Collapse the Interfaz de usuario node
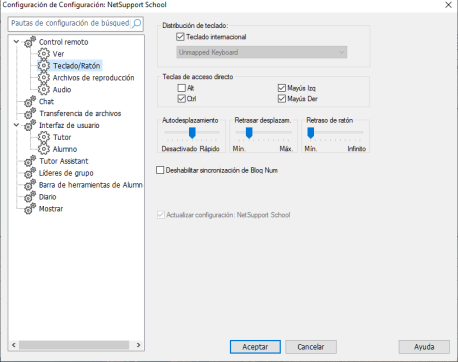Image resolution: width=458 pixels, height=362 pixels. pyautogui.click(x=16, y=125)
